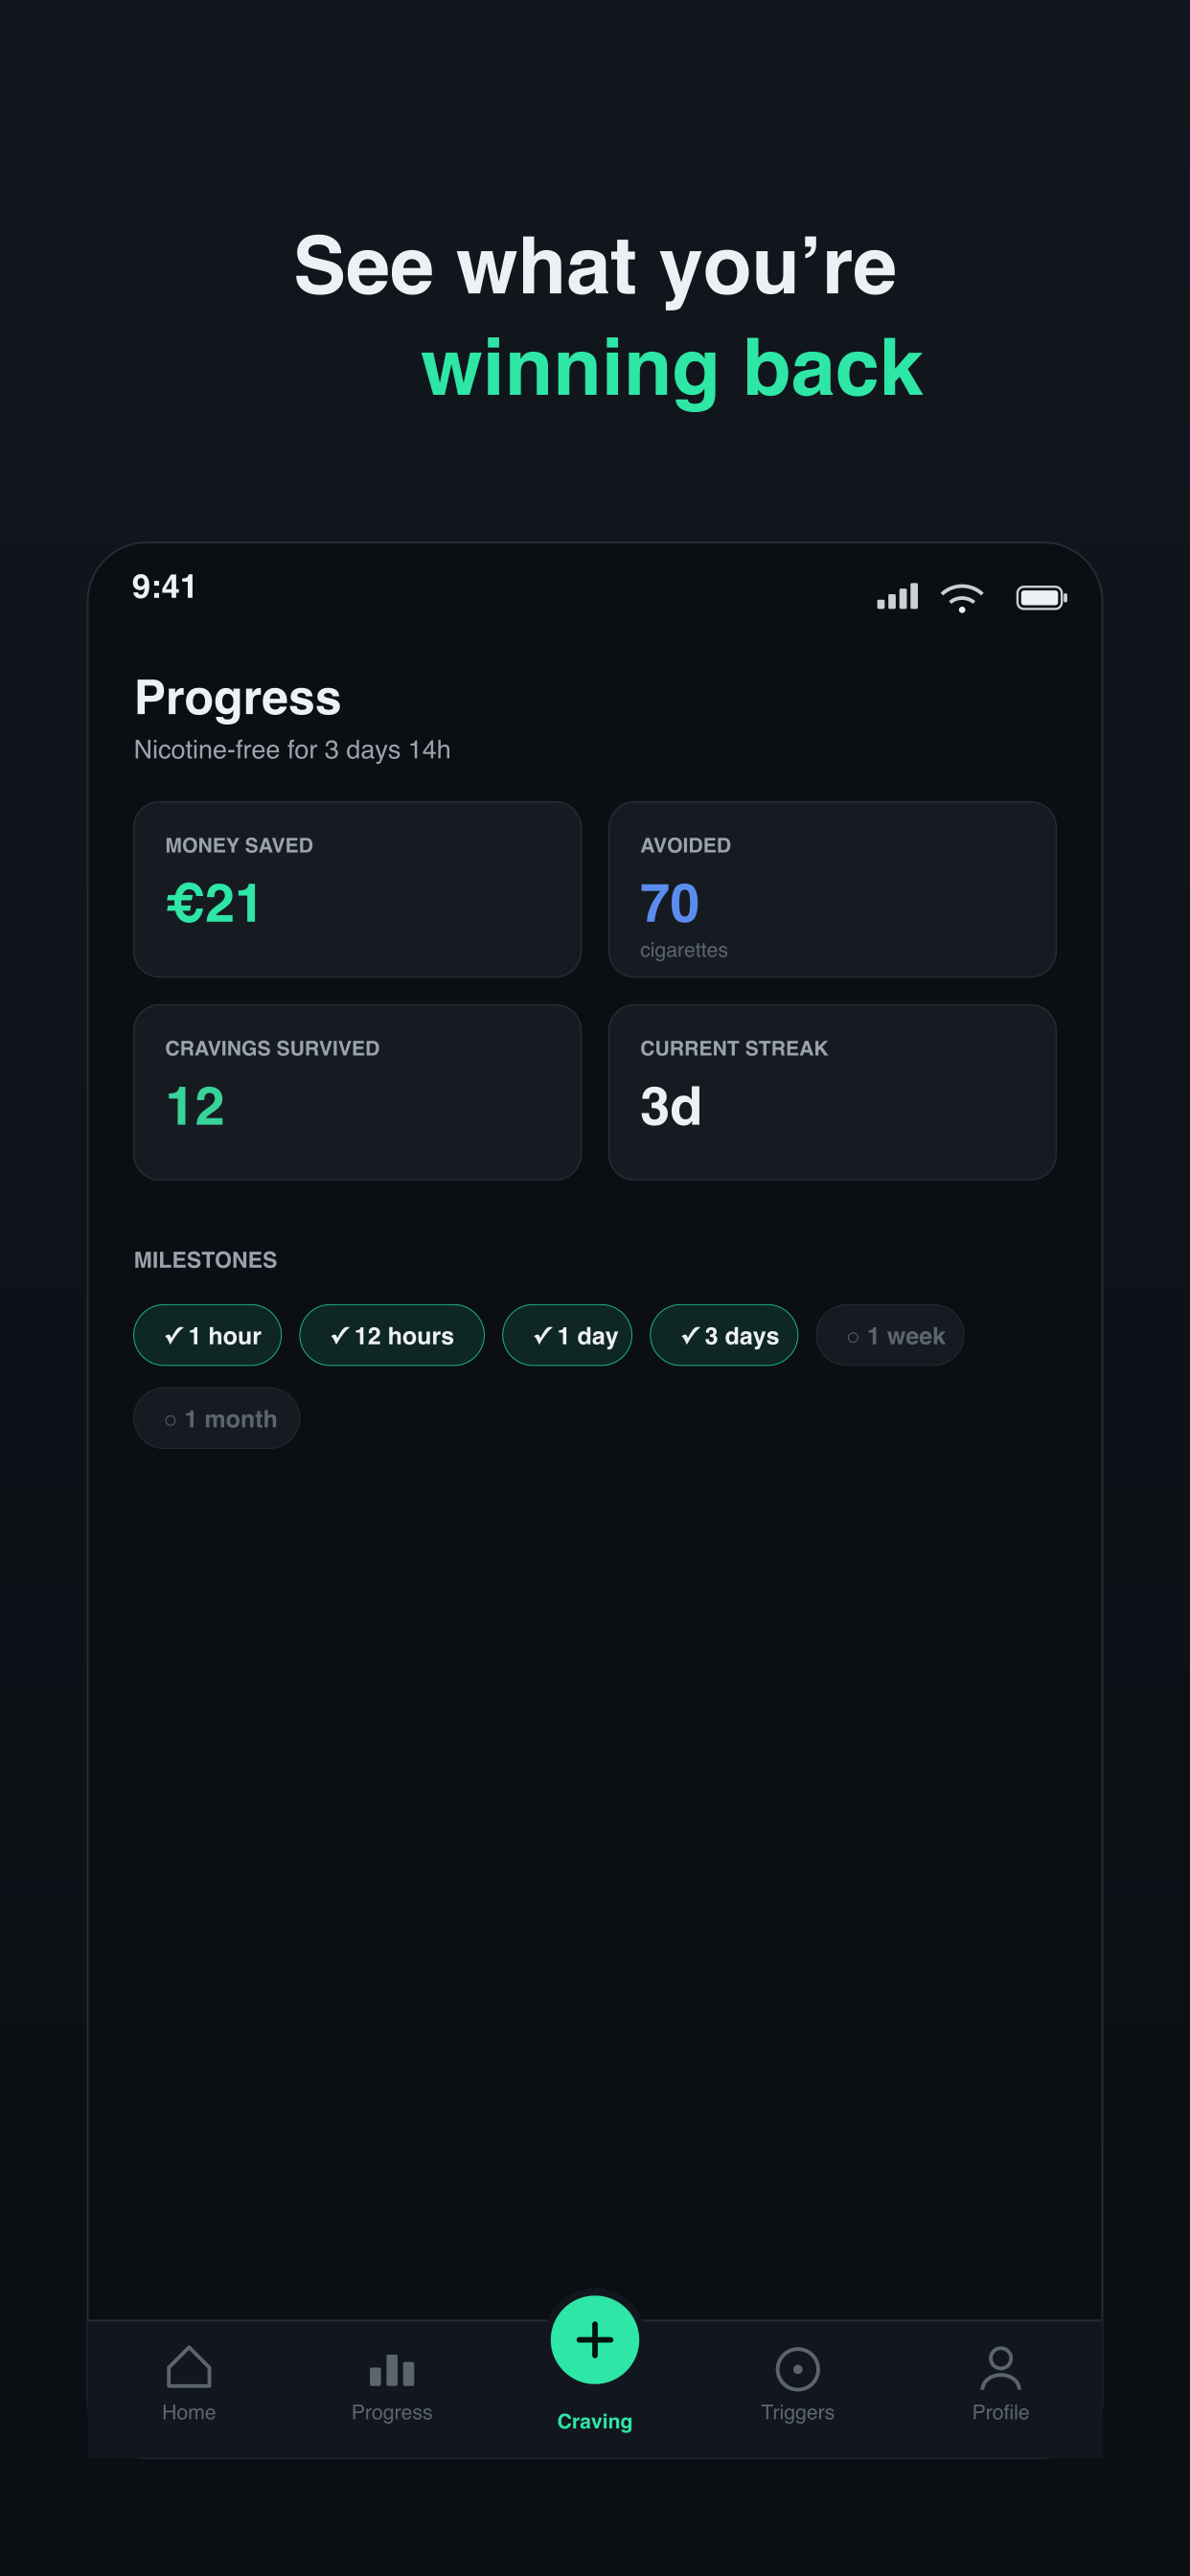Select the checked 1 hour milestone

(x=208, y=1335)
